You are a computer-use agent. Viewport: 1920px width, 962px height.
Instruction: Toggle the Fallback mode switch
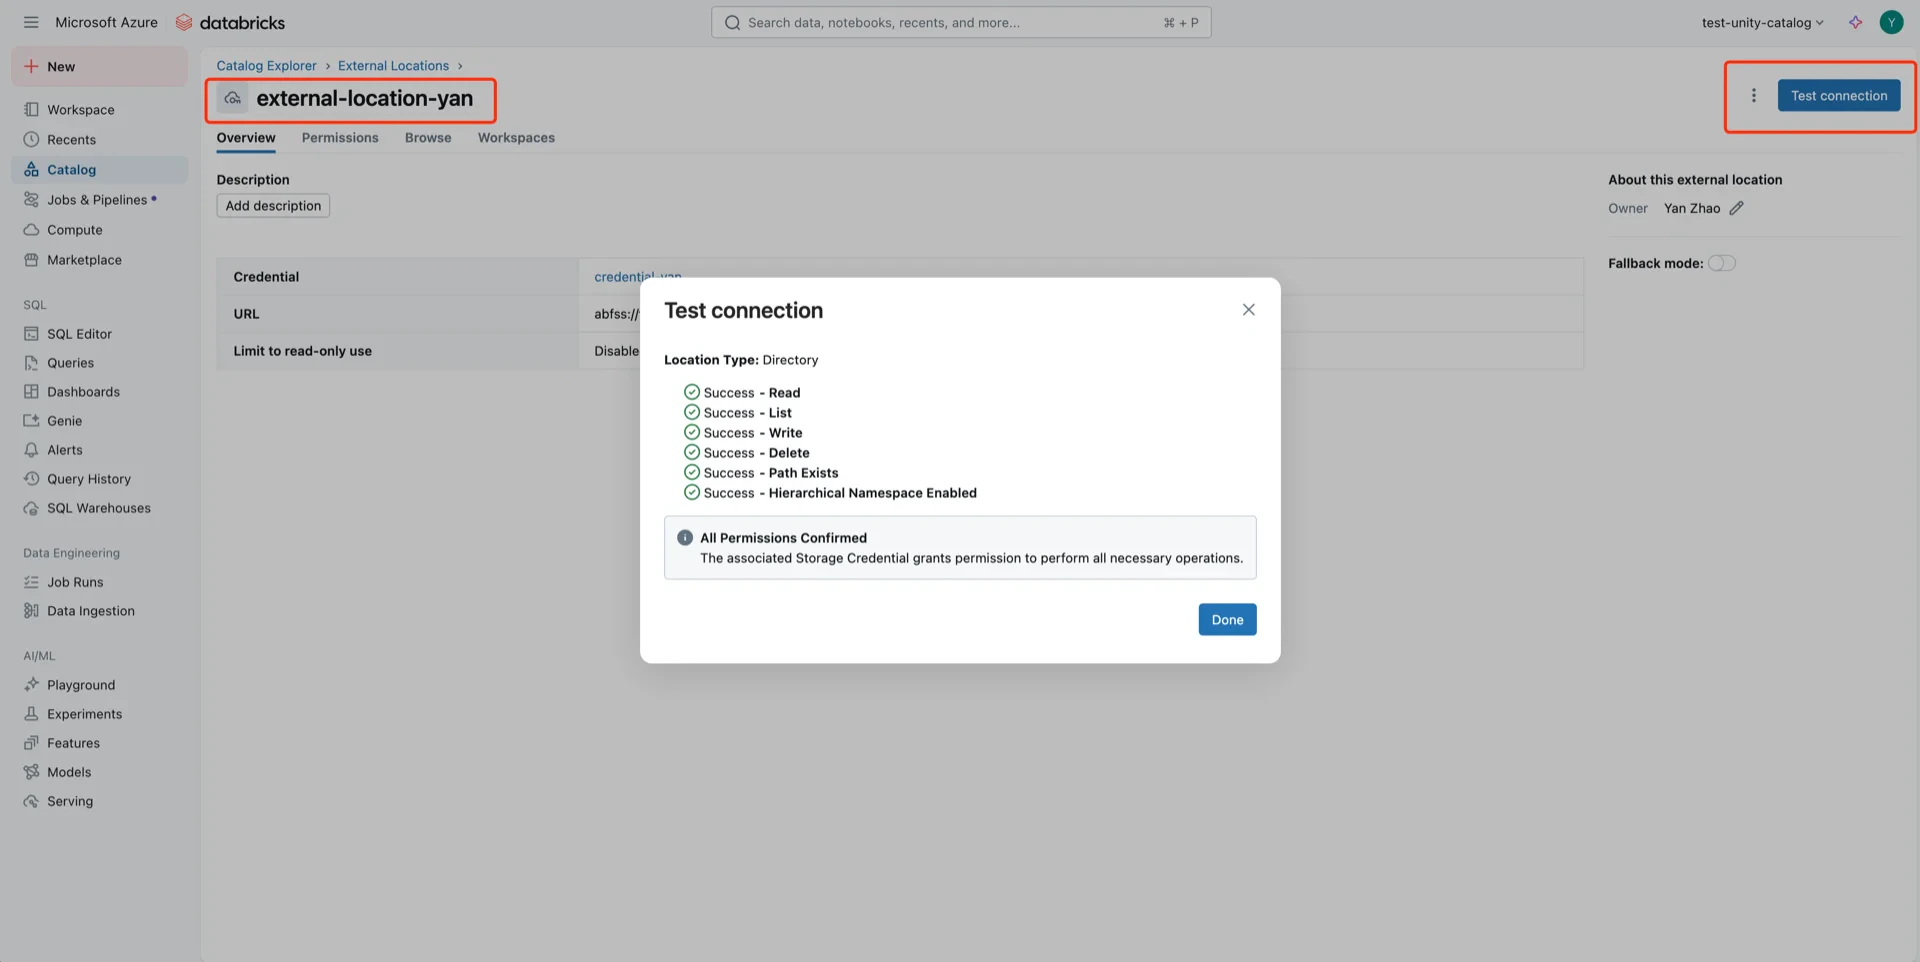(x=1721, y=263)
